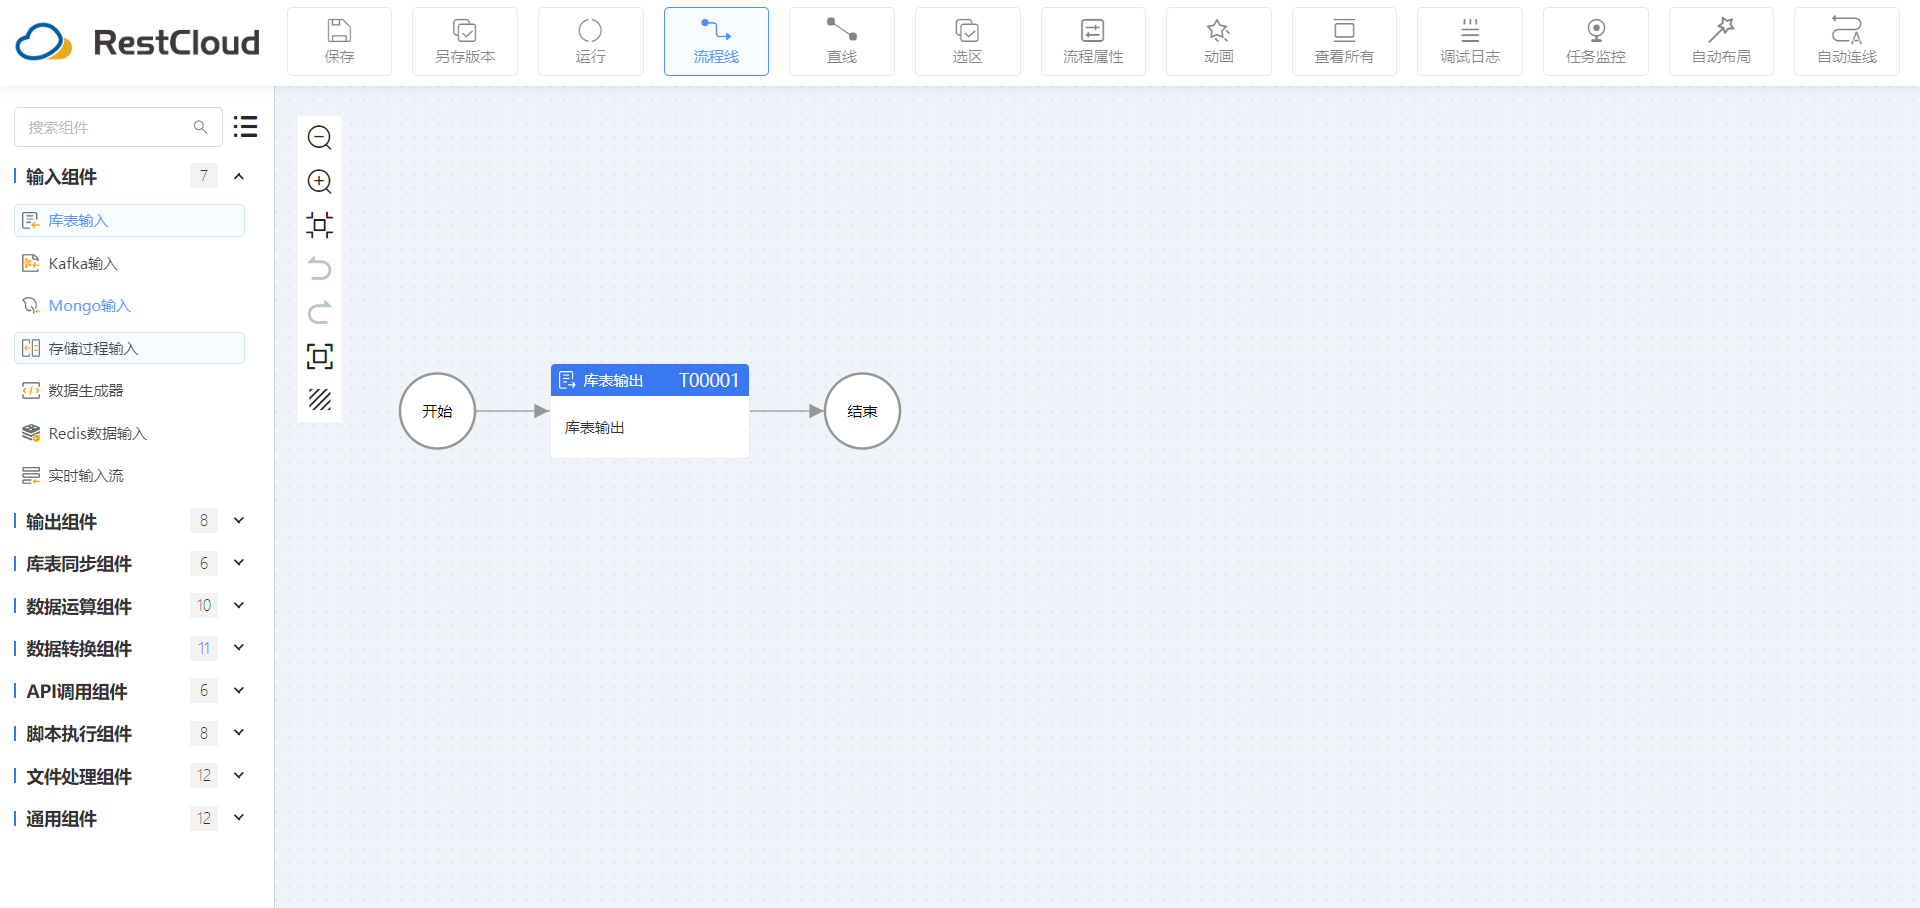The image size is (1920, 908).
Task: Click the 保存 save toolbar button
Action: tap(339, 42)
